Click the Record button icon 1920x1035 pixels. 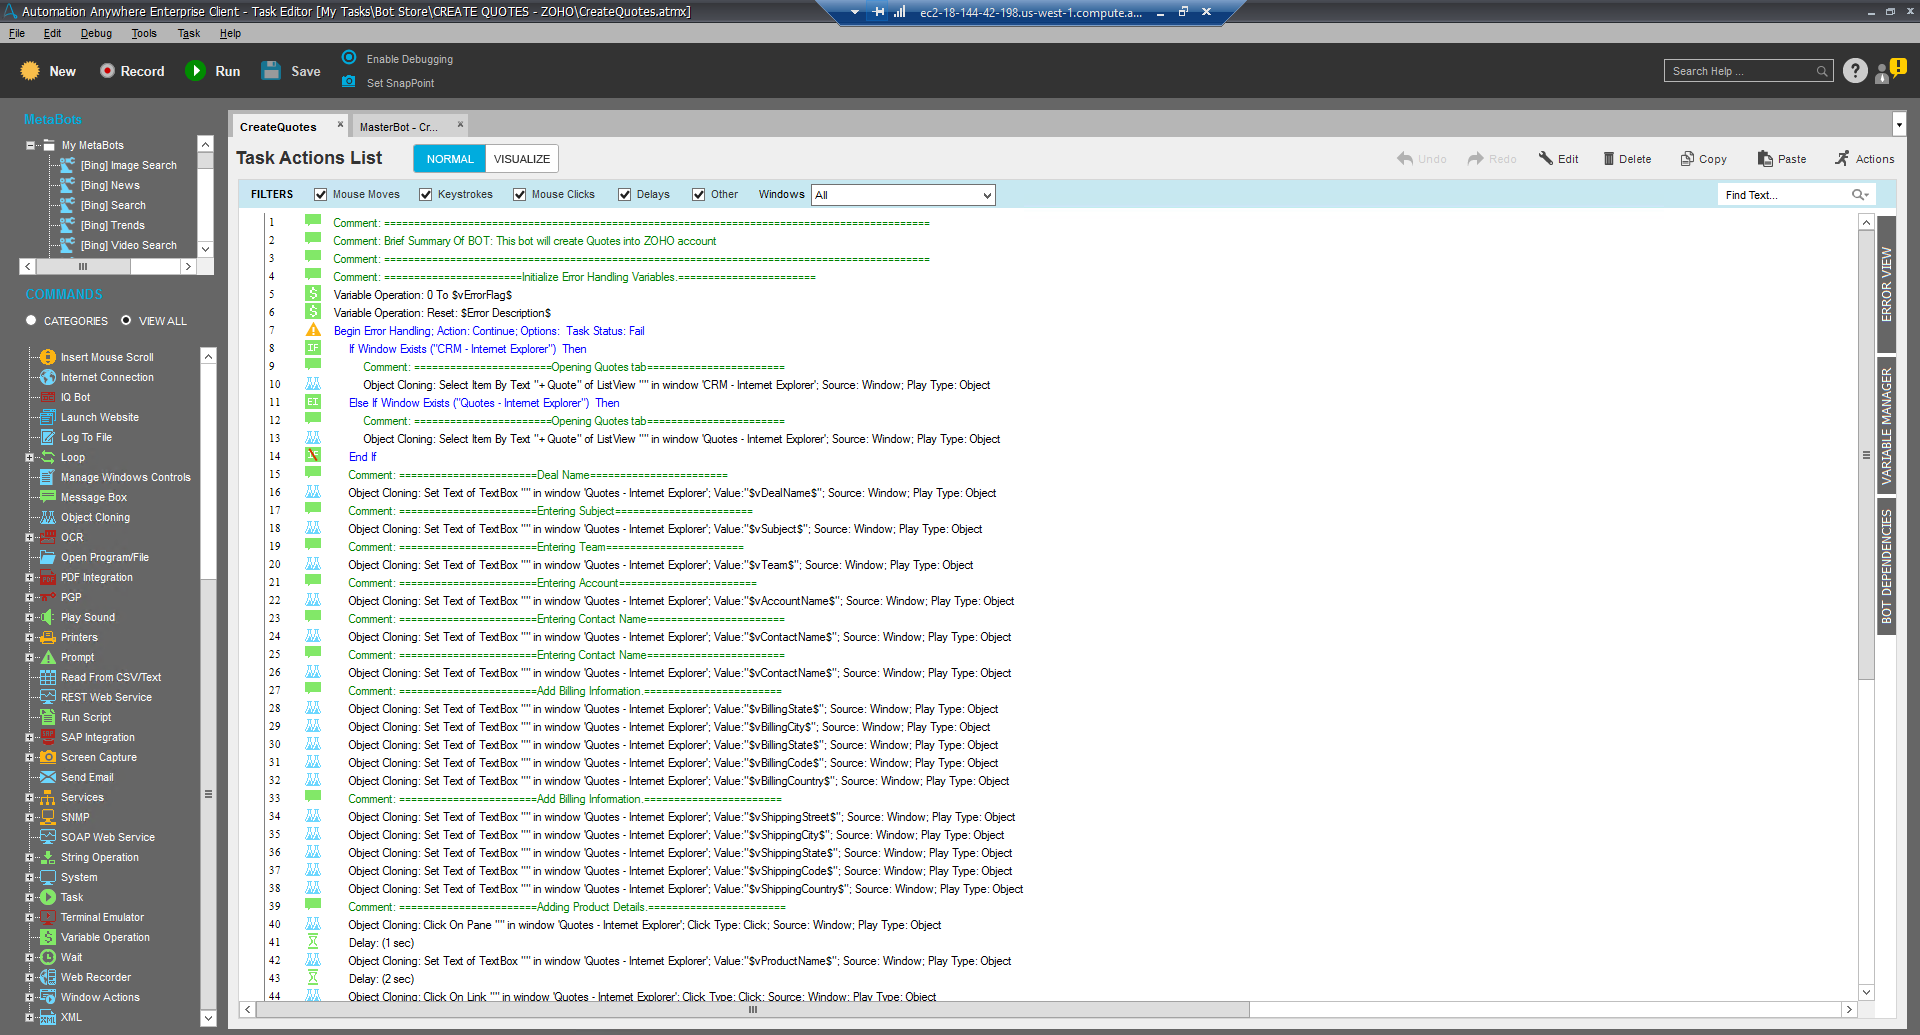107,71
